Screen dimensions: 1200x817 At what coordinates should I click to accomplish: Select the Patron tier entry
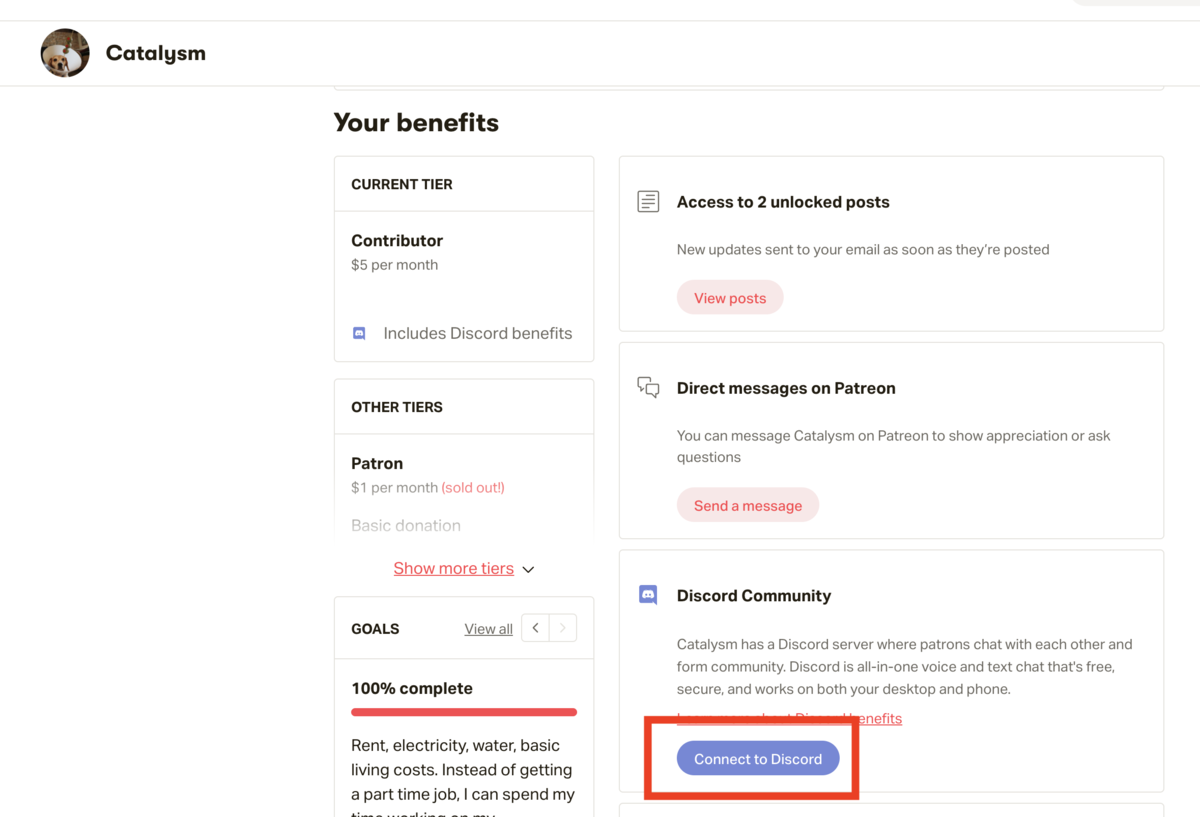point(377,463)
